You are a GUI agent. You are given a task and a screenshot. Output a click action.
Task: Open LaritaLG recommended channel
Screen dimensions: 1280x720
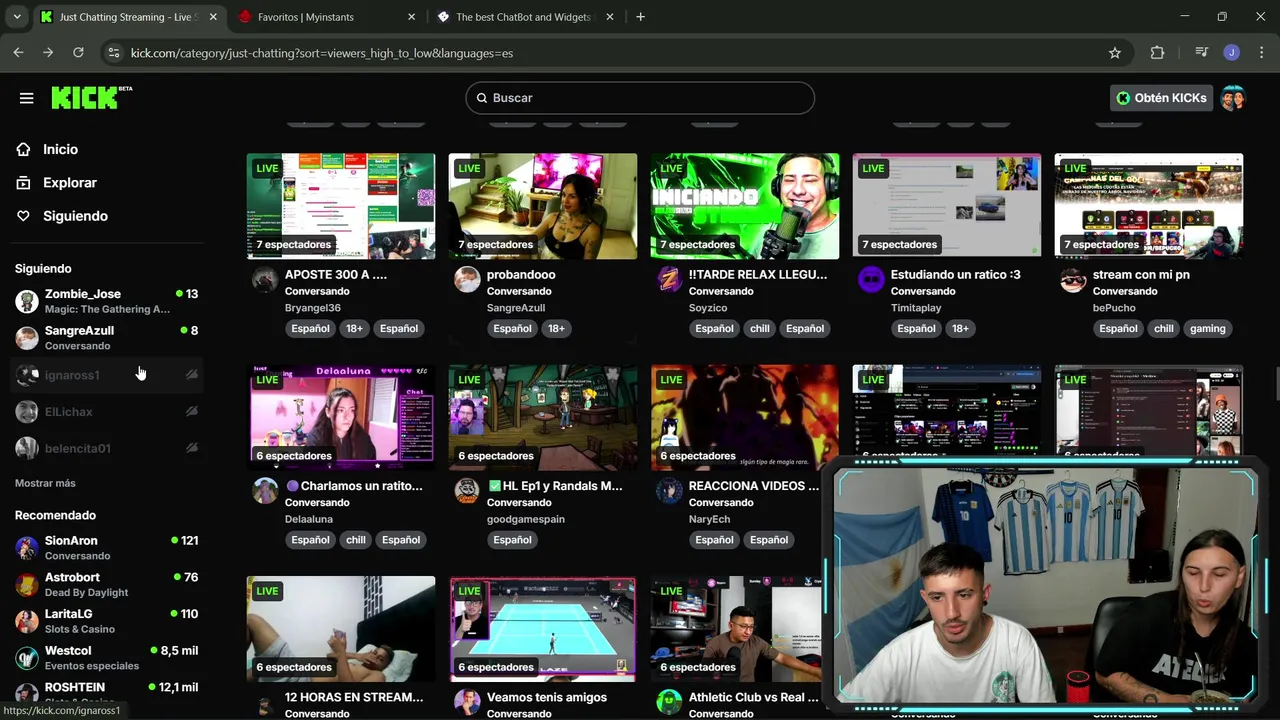tap(106, 621)
